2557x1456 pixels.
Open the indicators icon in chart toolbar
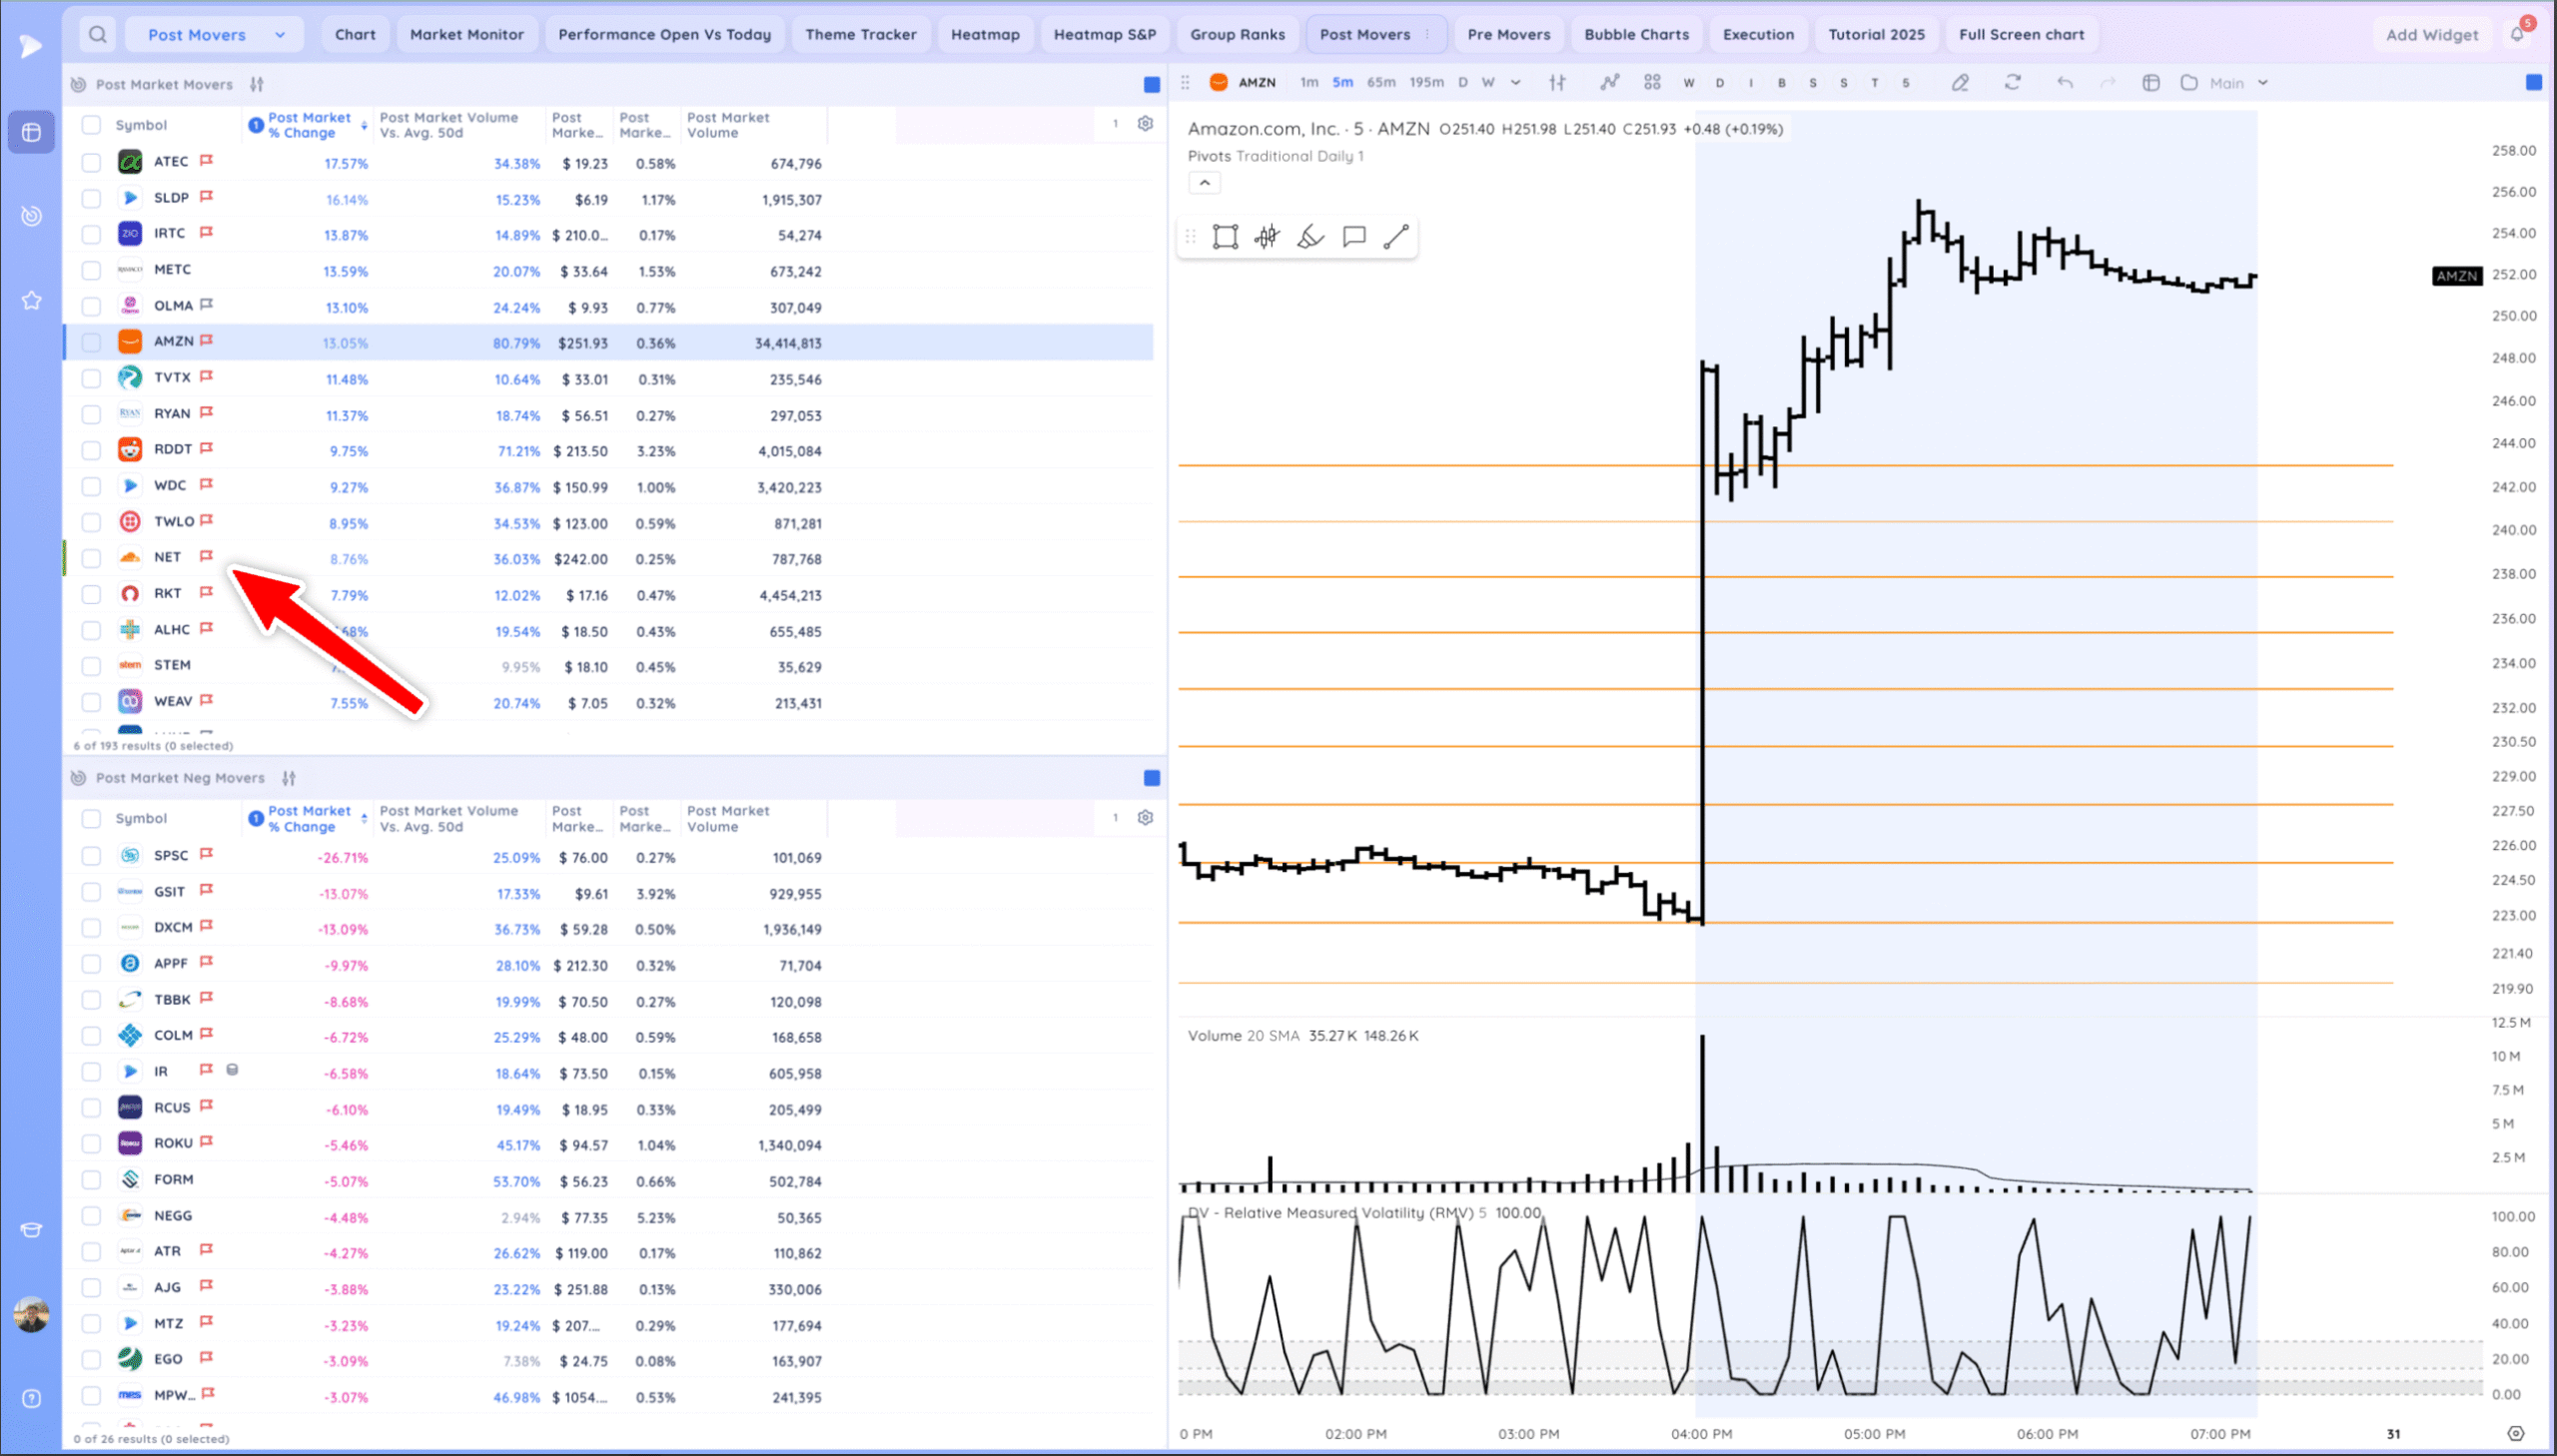coord(1609,83)
